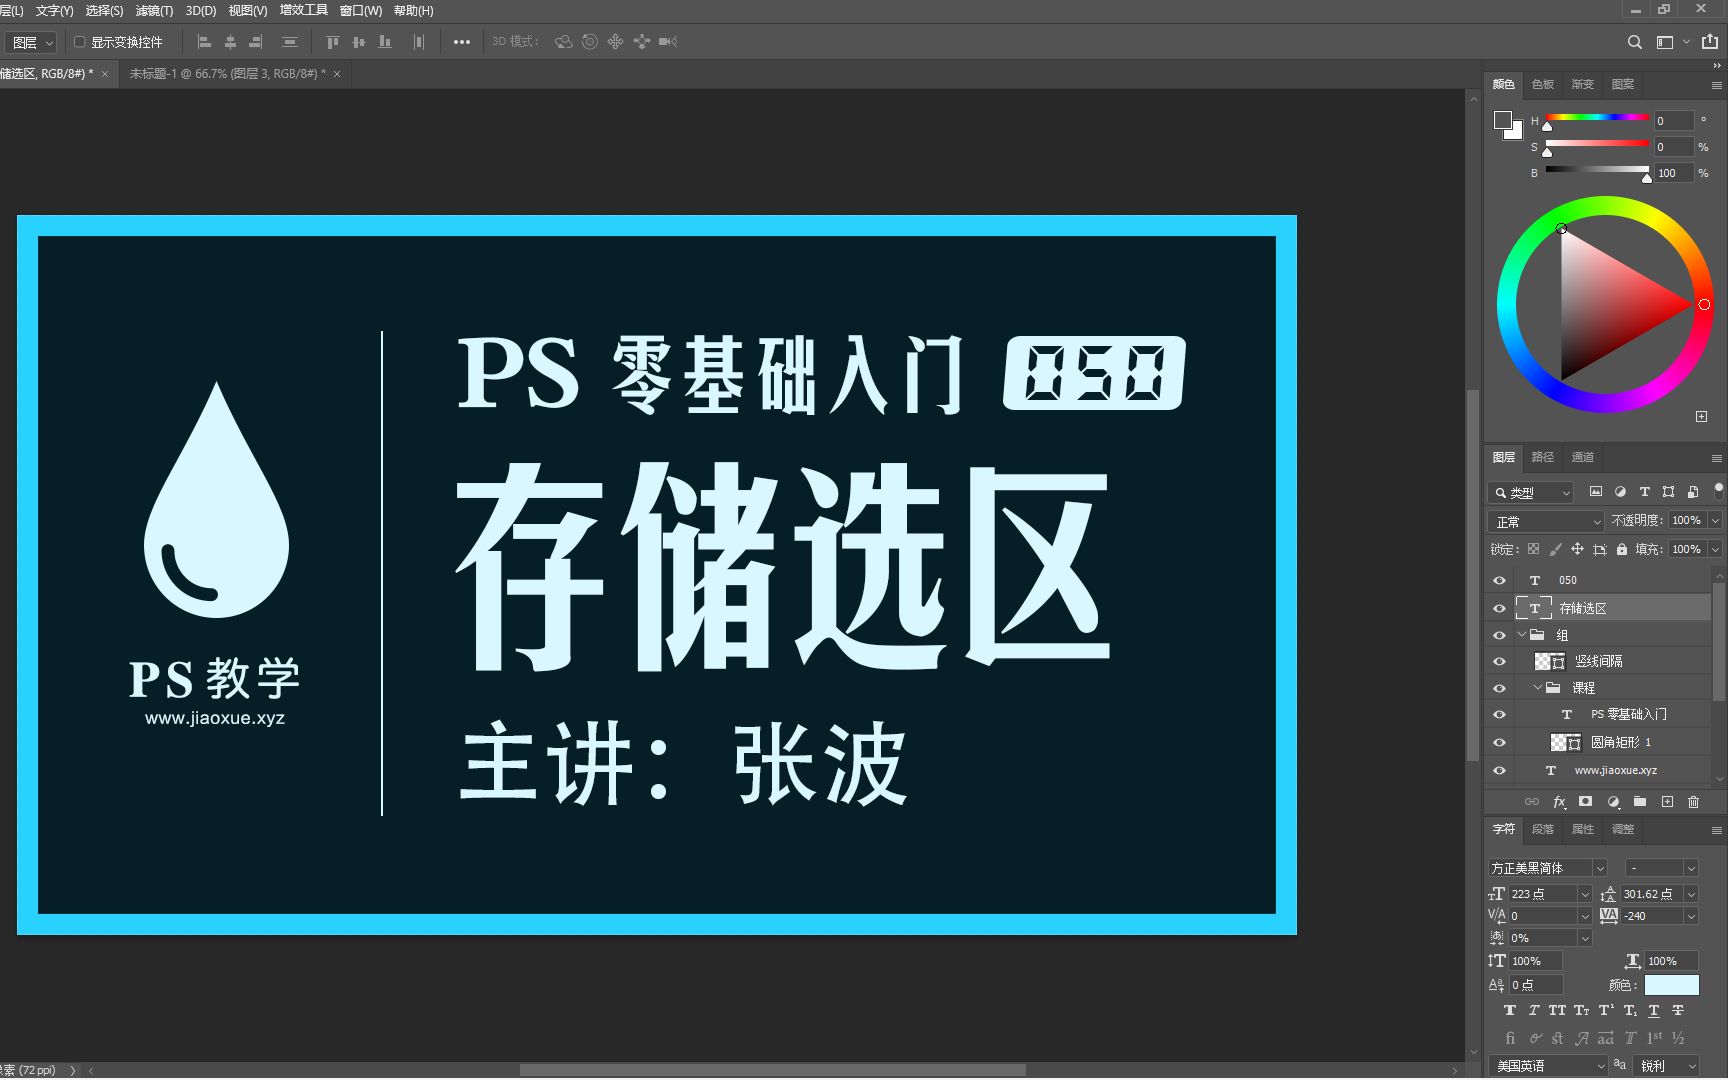Click the share icon at top right
This screenshot has height=1080, width=1728.
(x=1710, y=42)
